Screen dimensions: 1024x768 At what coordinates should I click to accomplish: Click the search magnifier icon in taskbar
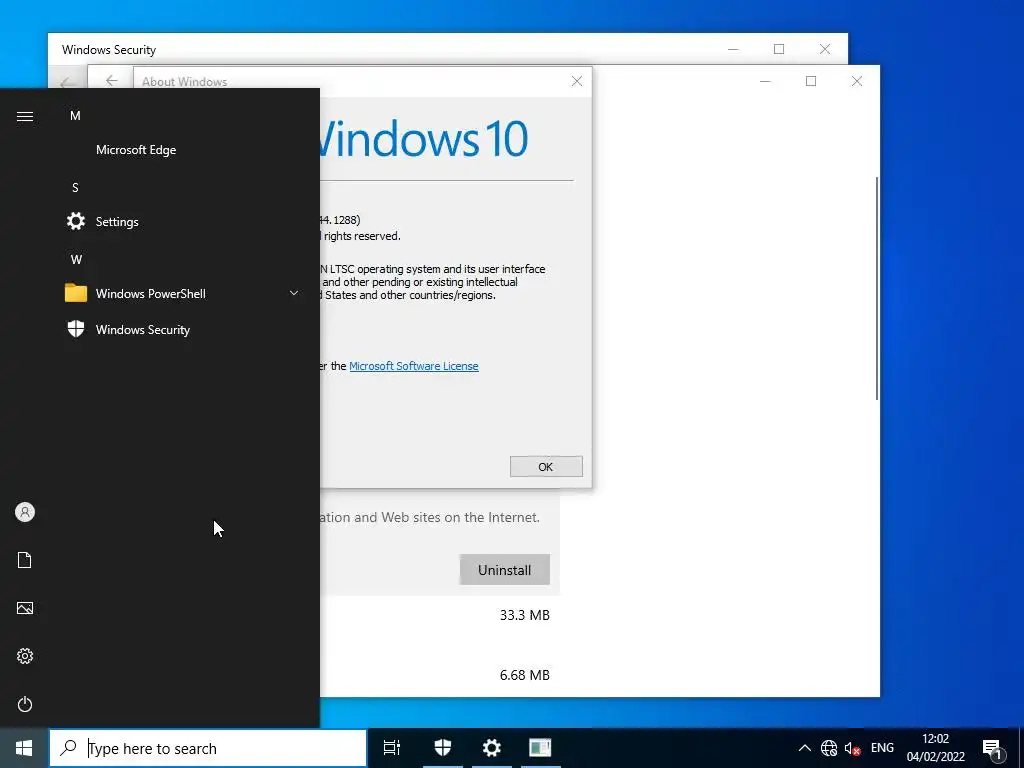68,748
